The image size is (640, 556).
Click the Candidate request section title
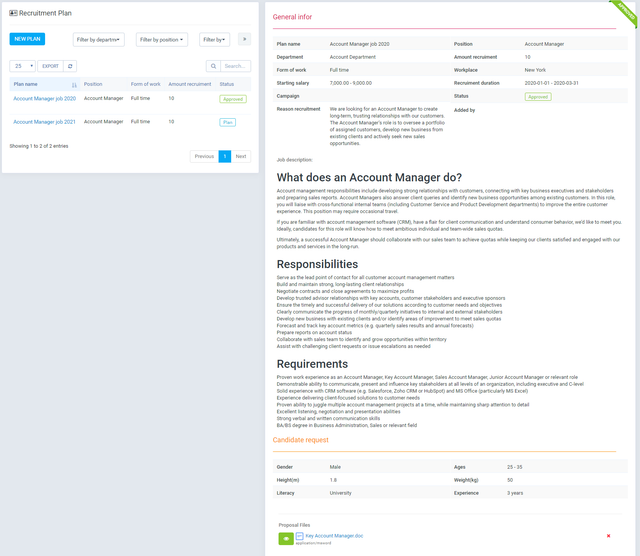[x=300, y=440]
